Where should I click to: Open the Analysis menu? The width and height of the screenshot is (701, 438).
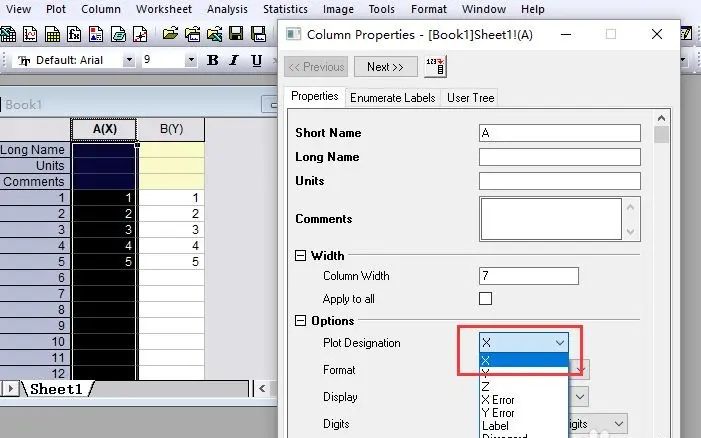click(x=227, y=9)
